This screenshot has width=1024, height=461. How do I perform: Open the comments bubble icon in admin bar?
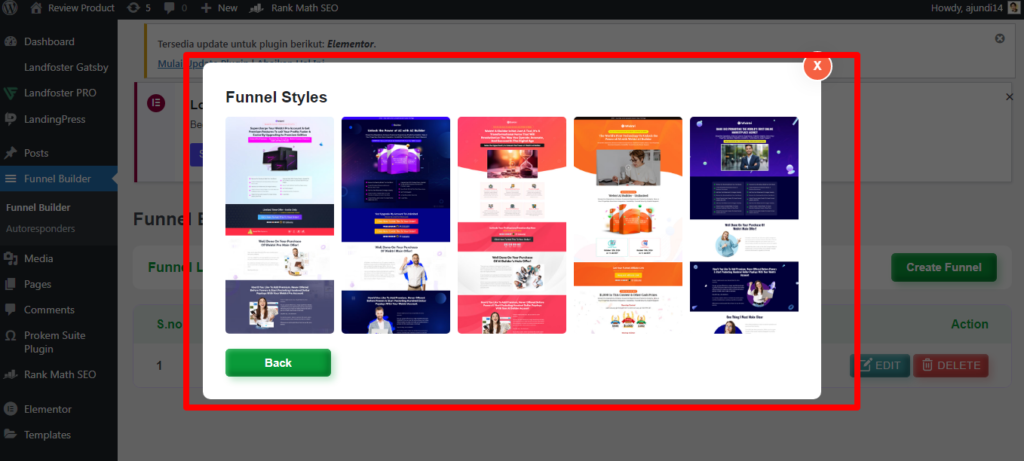[174, 8]
